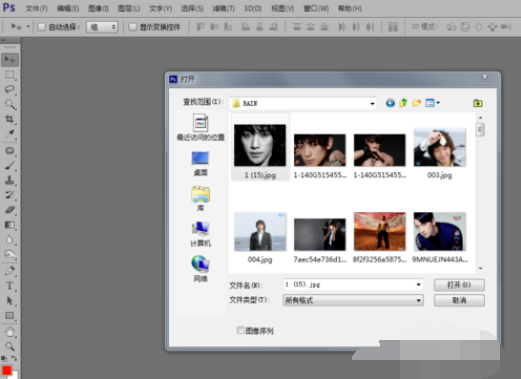Screen dimensions: 521x379
Task: Open the Edit menu
Action: [x=68, y=8]
